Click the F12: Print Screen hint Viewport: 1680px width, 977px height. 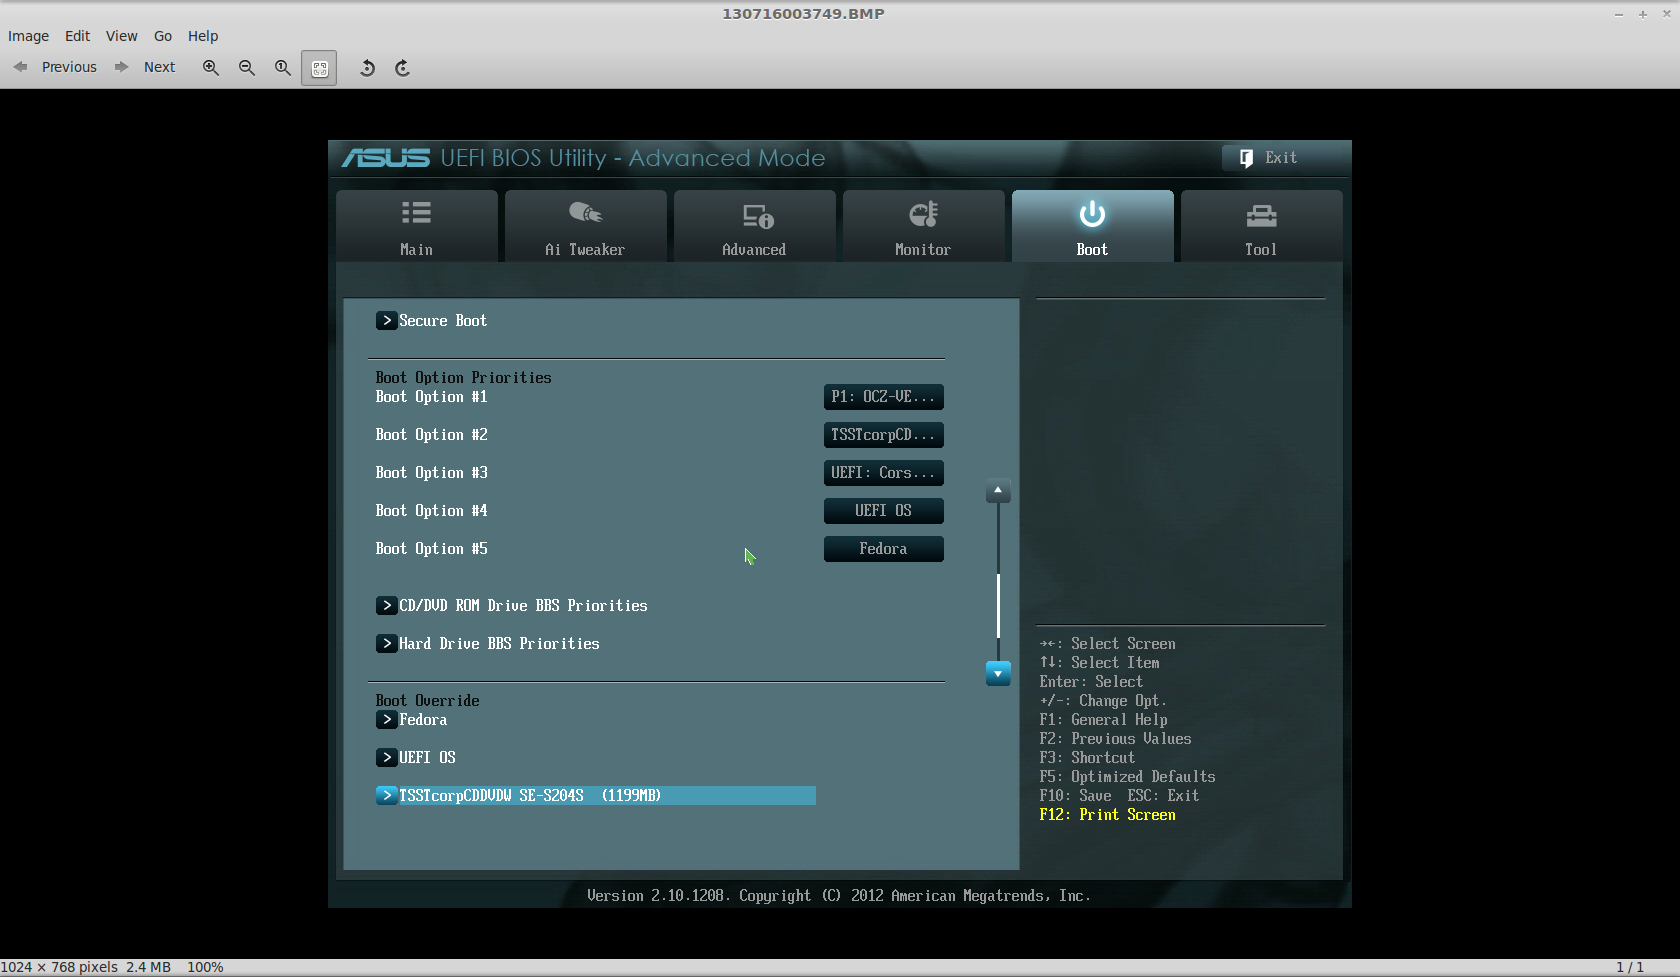coord(1108,815)
